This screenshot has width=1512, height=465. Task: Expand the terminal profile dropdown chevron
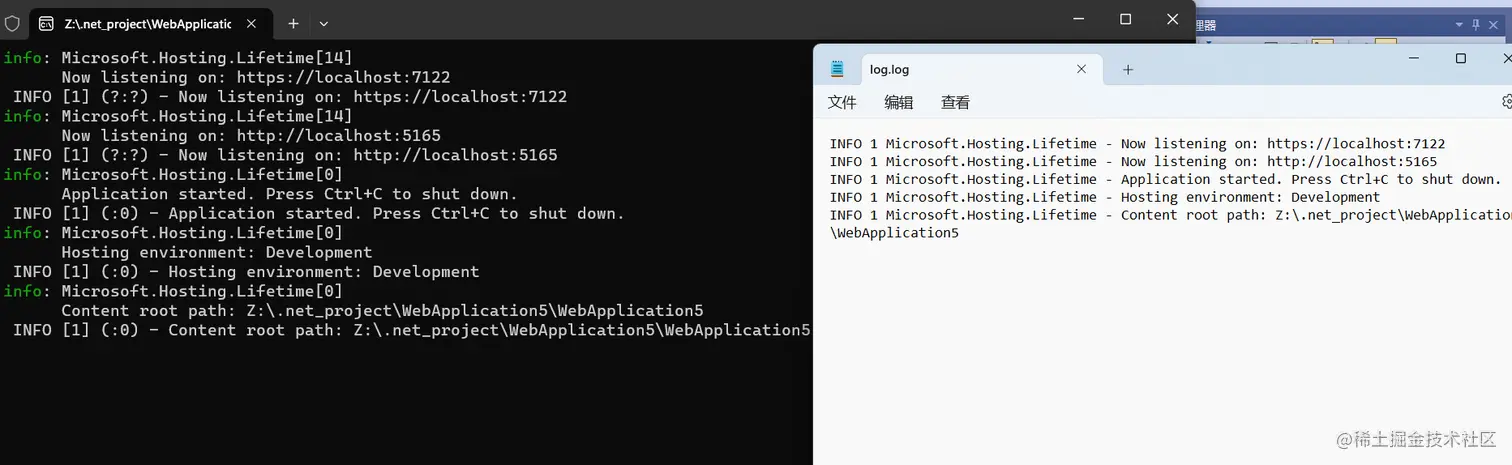point(324,23)
